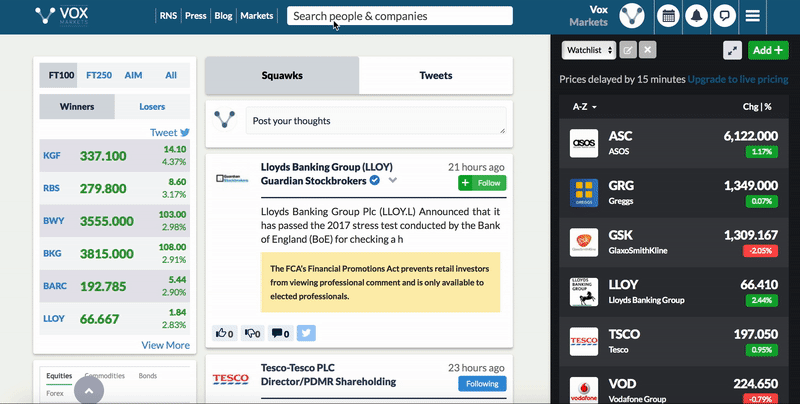Like the Lloyds squawk with thumbs up
The image size is (800, 404).
click(223, 333)
